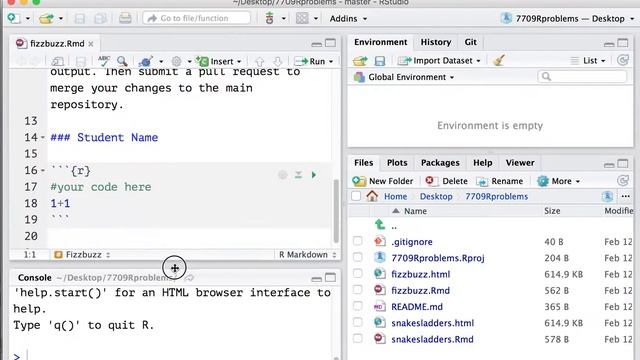This screenshot has width=640, height=360.
Task: Close the fizzbuzz.Rmd tab
Action: coord(91,44)
